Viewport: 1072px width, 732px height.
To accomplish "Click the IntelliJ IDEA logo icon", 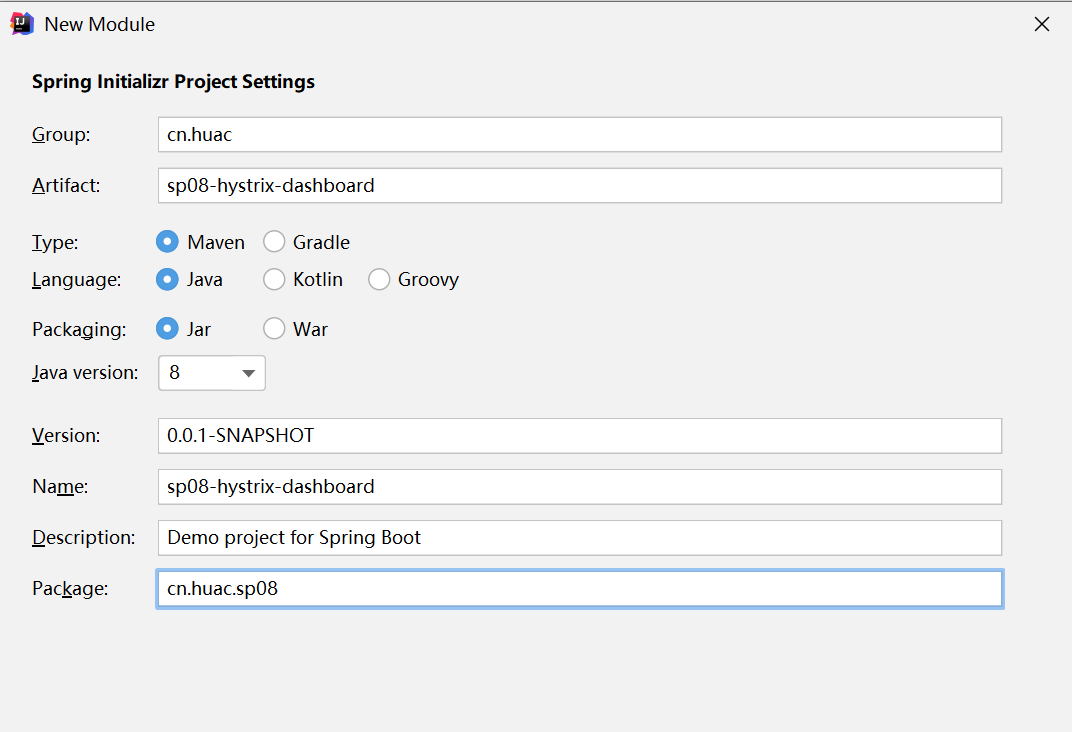I will point(22,23).
